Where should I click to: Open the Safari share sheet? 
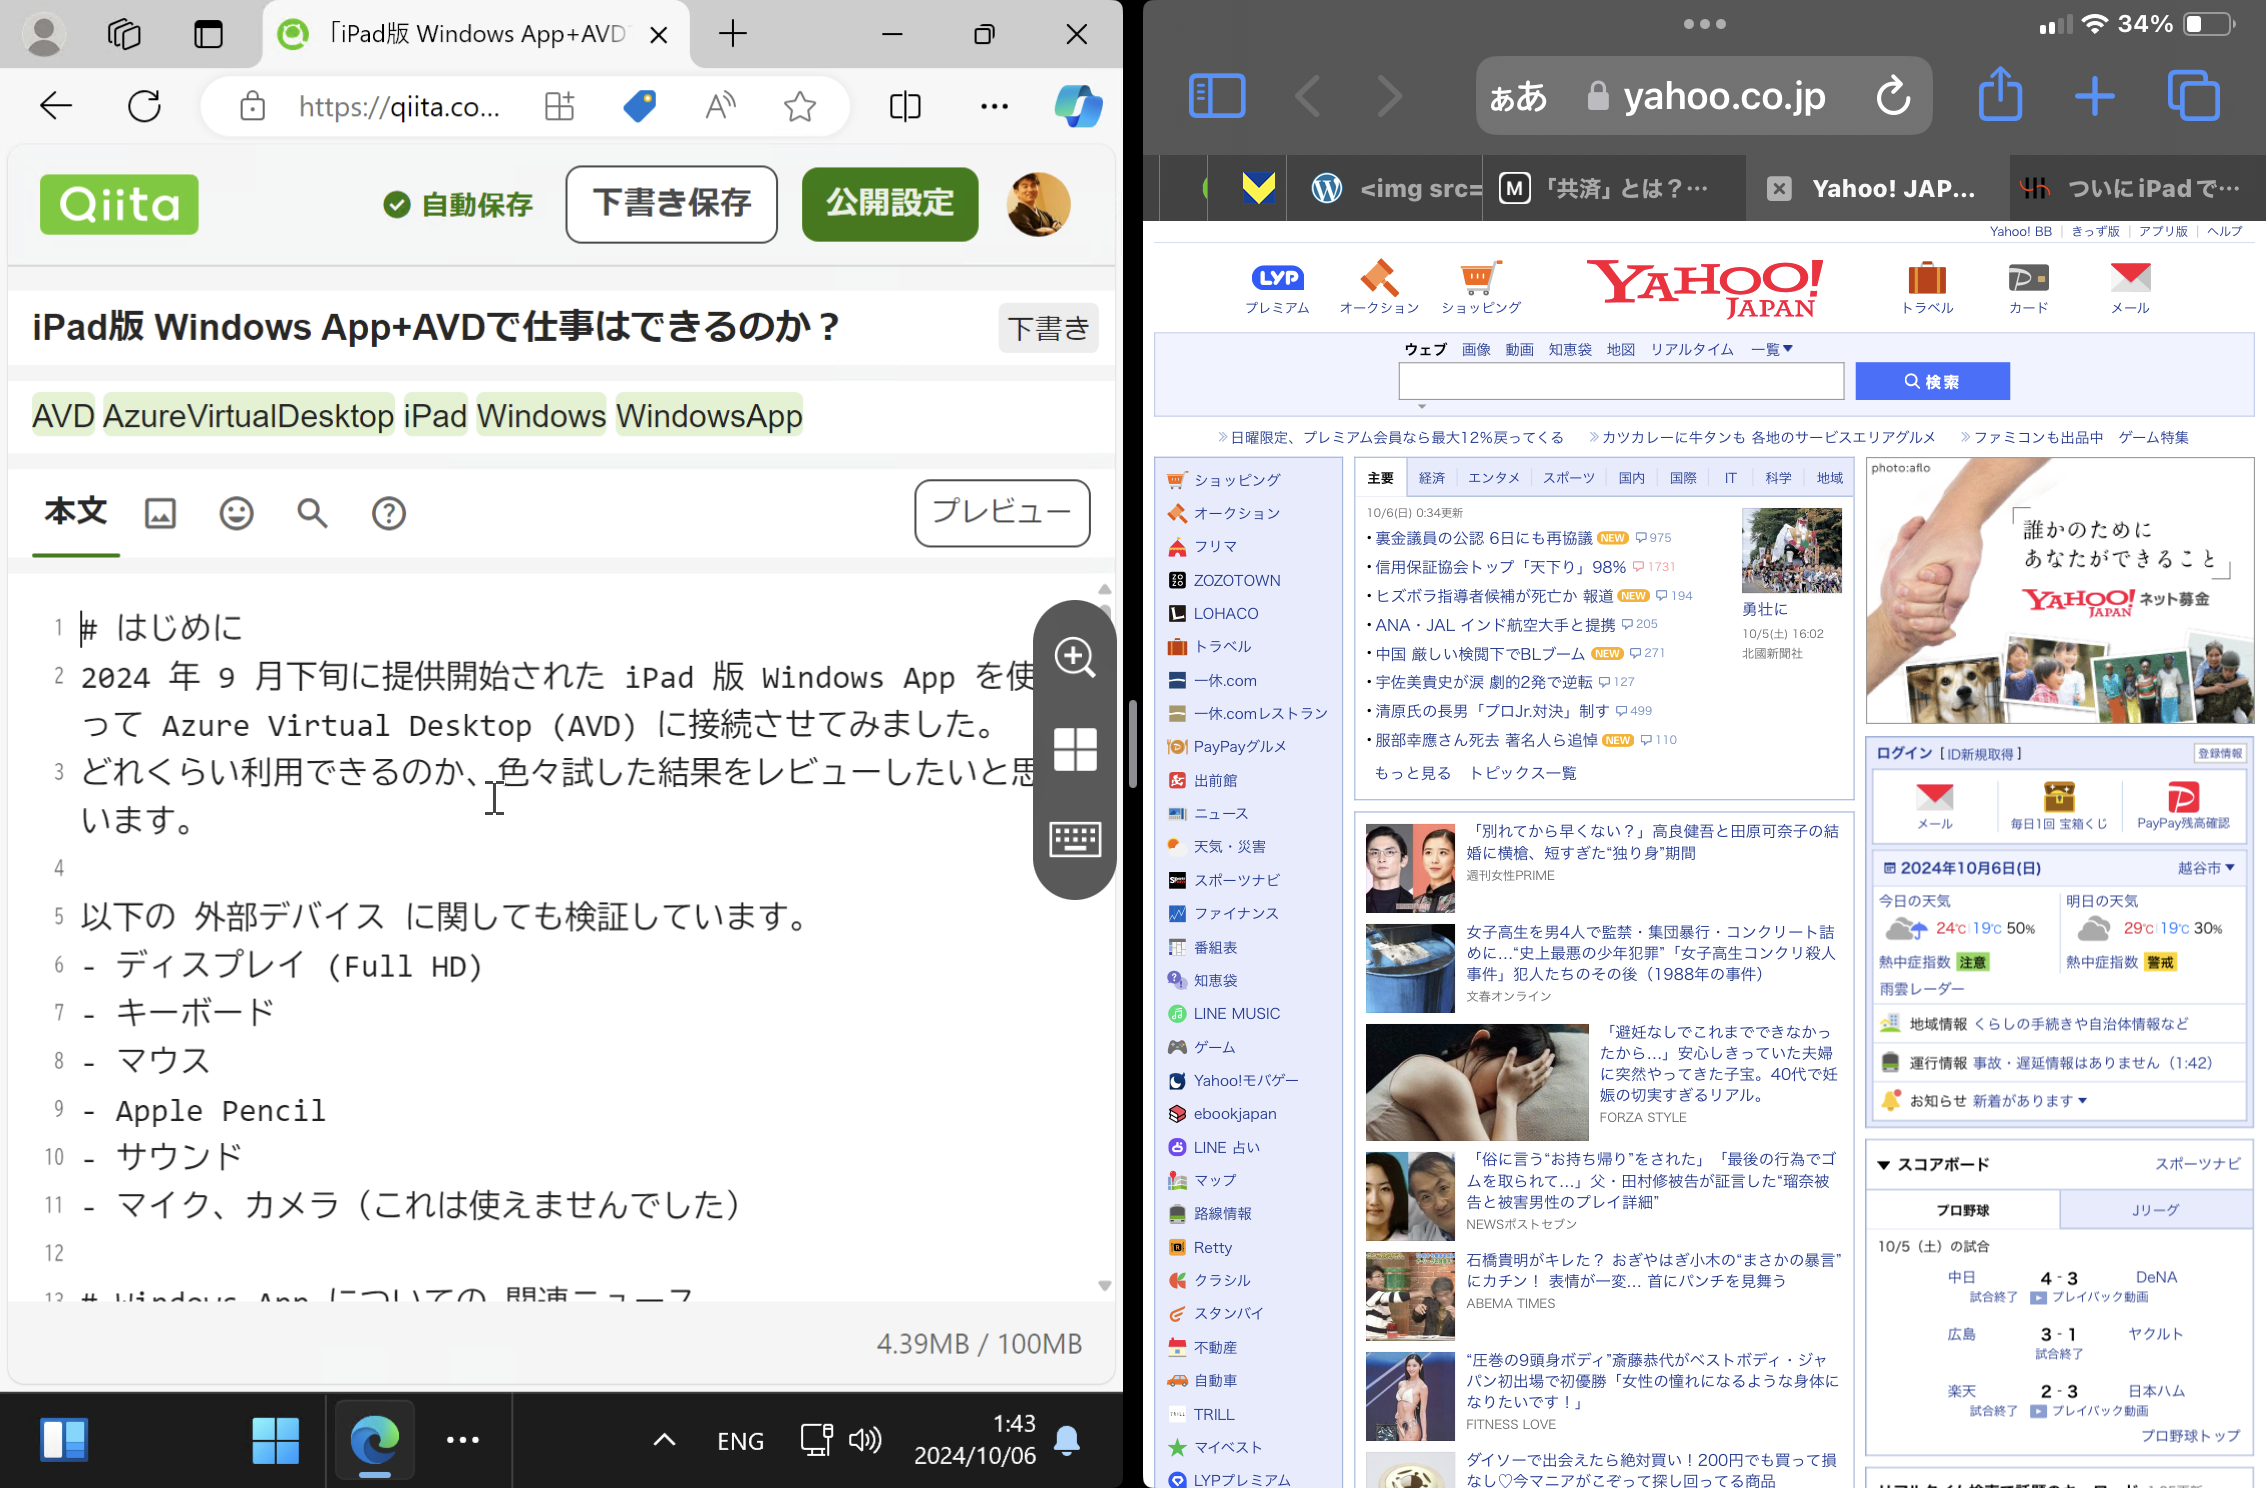(2000, 96)
